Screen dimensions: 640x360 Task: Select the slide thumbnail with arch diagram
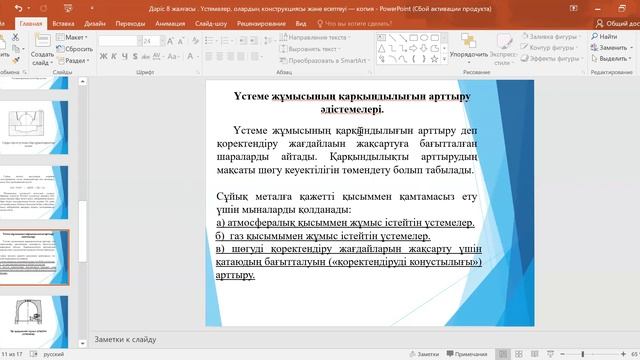pos(34,321)
